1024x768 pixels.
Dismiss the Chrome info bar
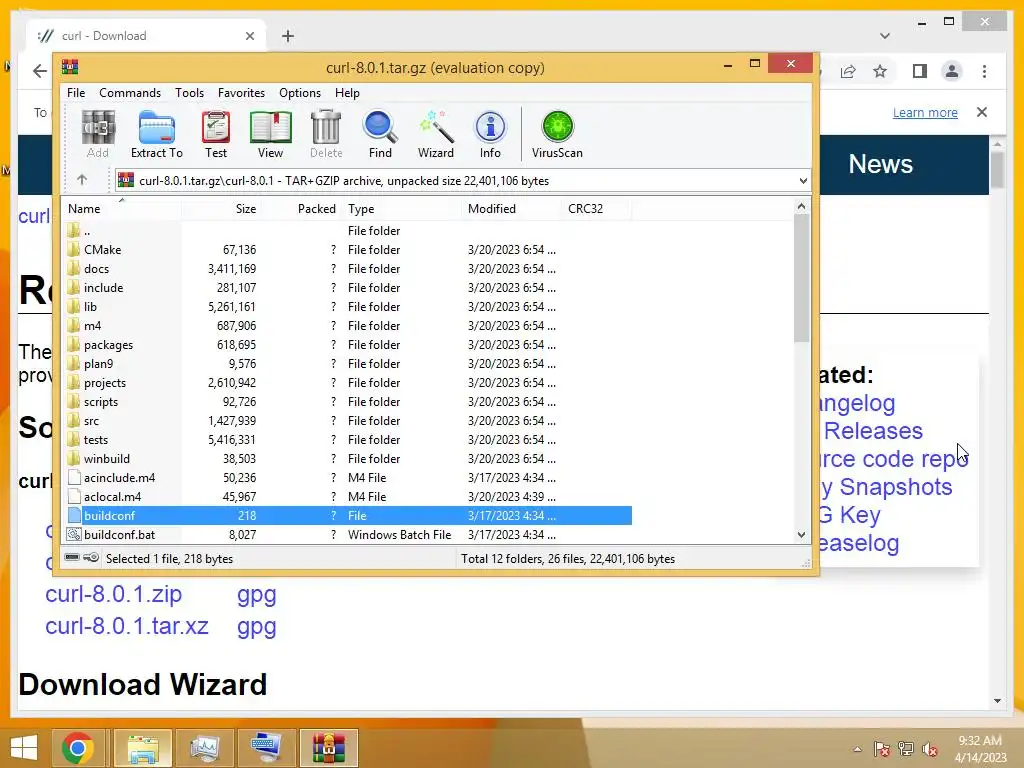[x=982, y=112]
